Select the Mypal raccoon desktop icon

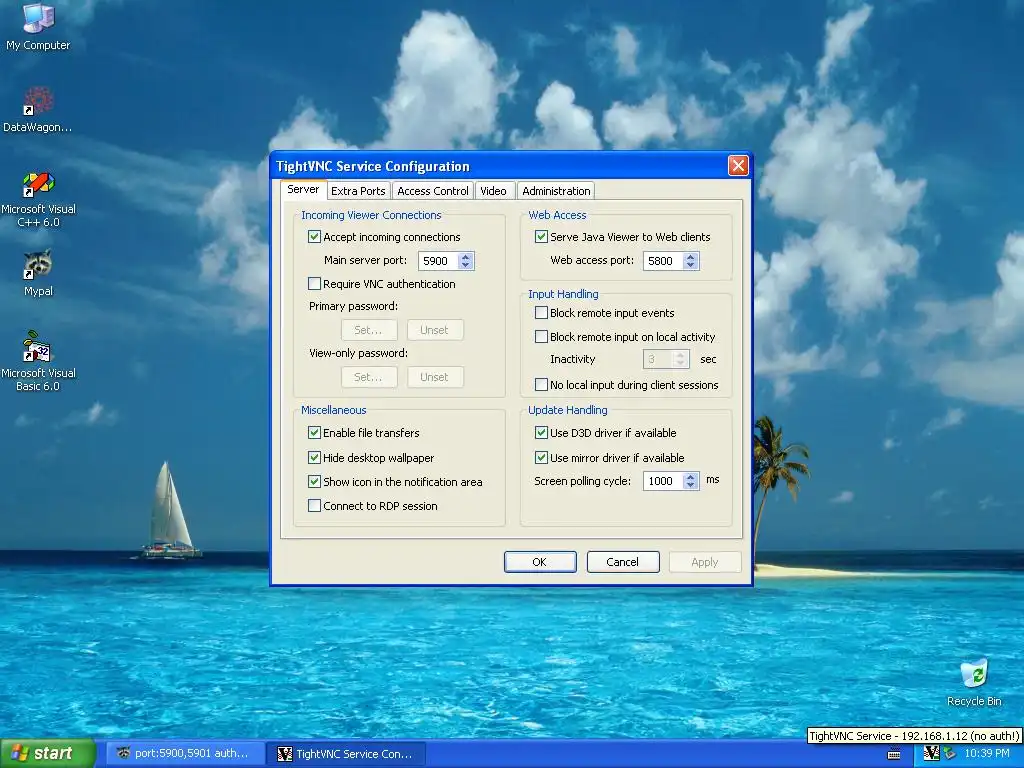click(38, 273)
